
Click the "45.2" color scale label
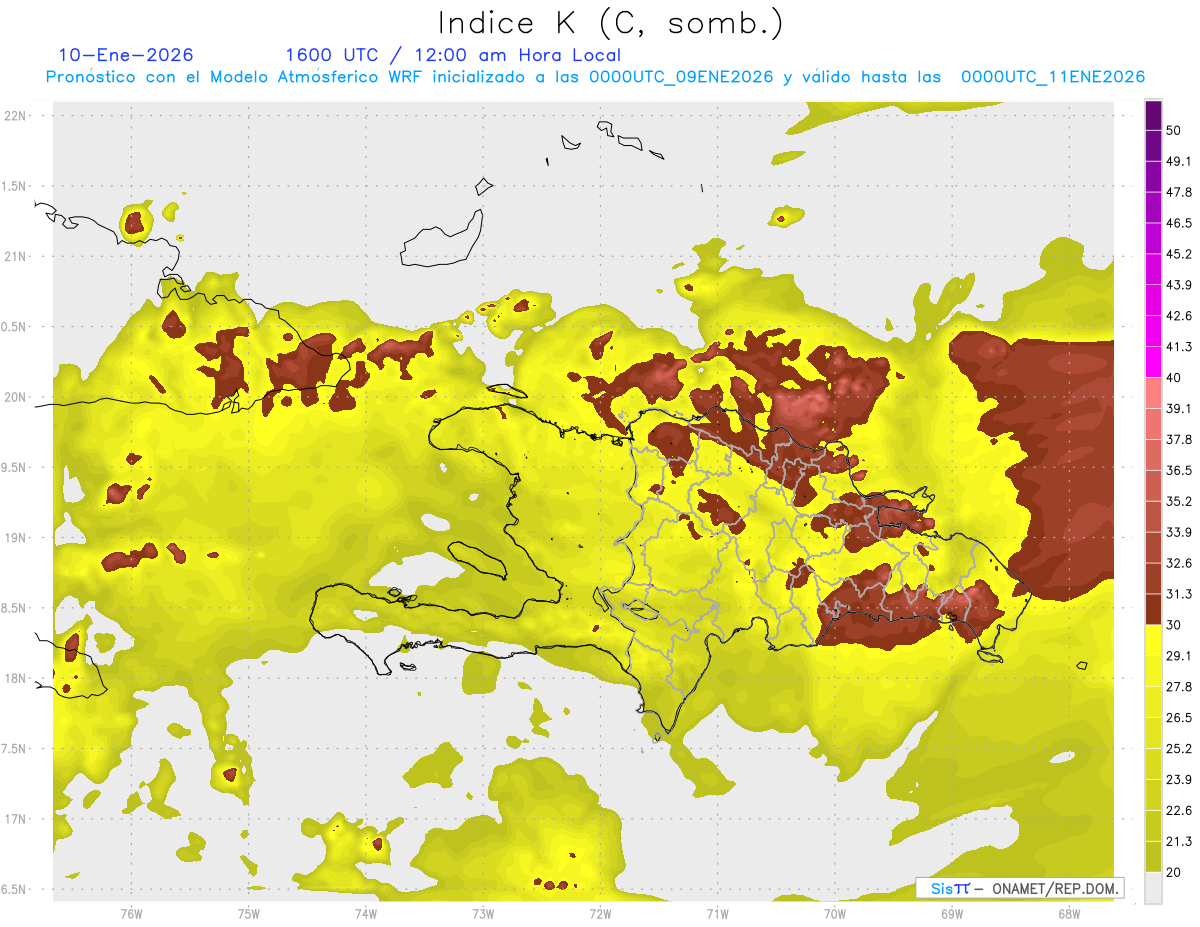point(1179,254)
